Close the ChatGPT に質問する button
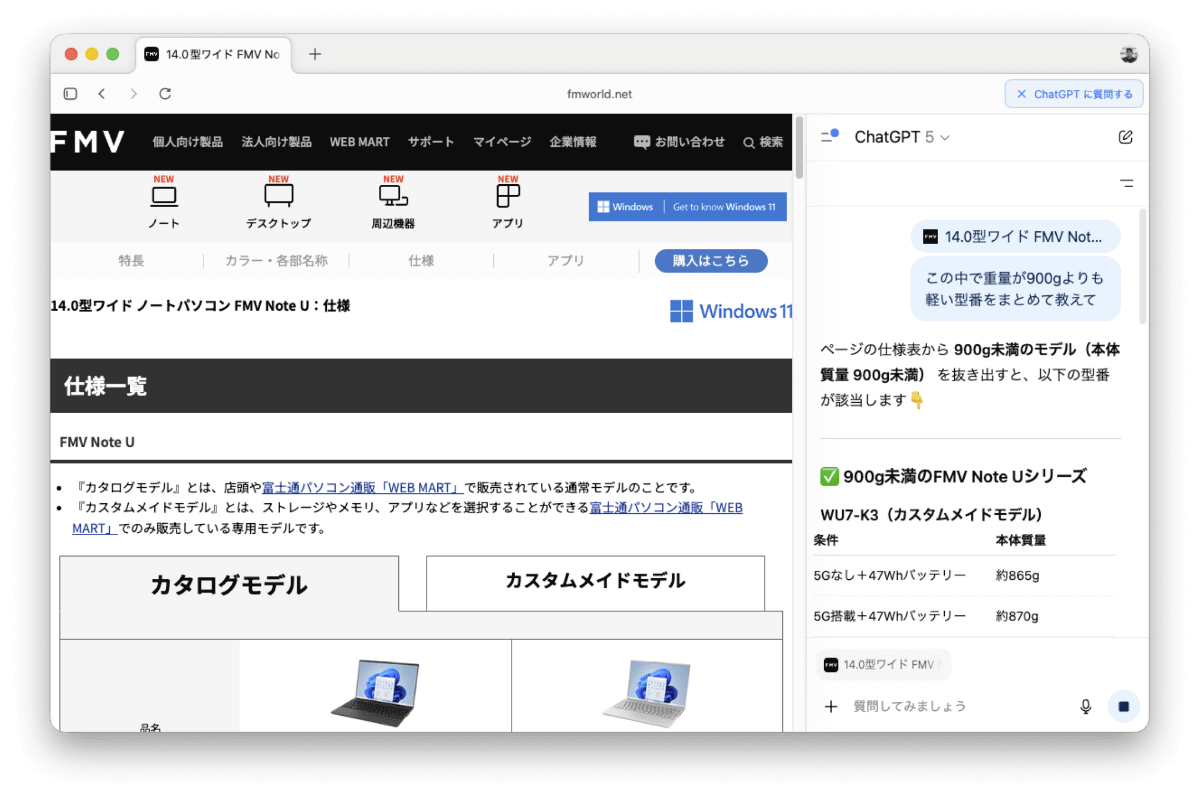1200x799 pixels. (1021, 94)
